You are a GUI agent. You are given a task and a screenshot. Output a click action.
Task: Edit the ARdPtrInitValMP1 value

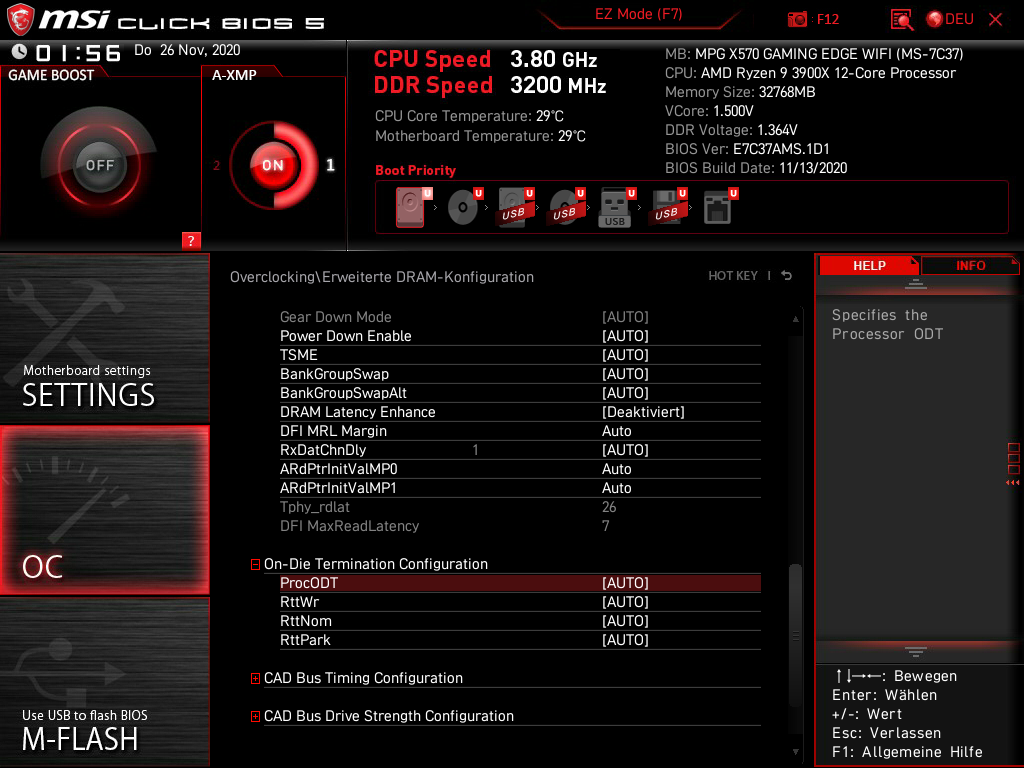click(x=616, y=487)
